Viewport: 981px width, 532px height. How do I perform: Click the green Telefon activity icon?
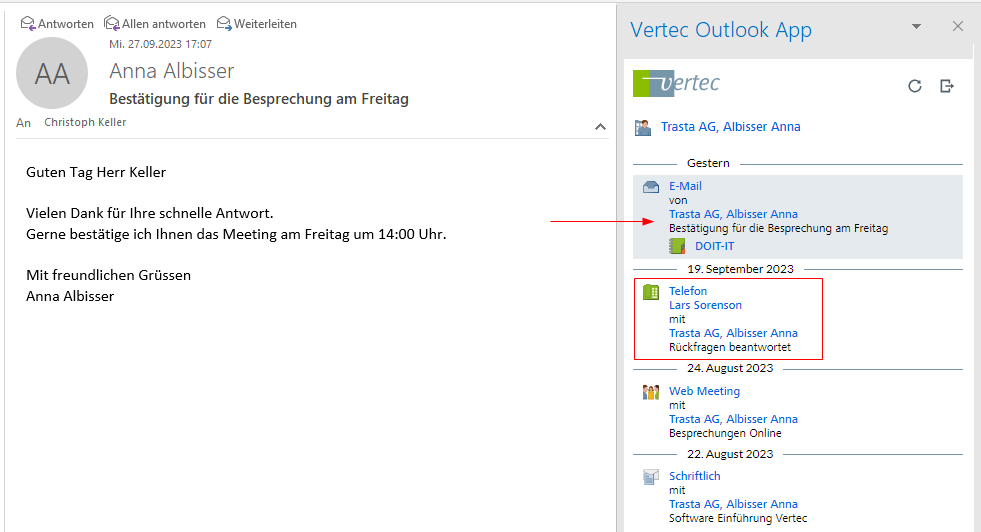coord(651,292)
